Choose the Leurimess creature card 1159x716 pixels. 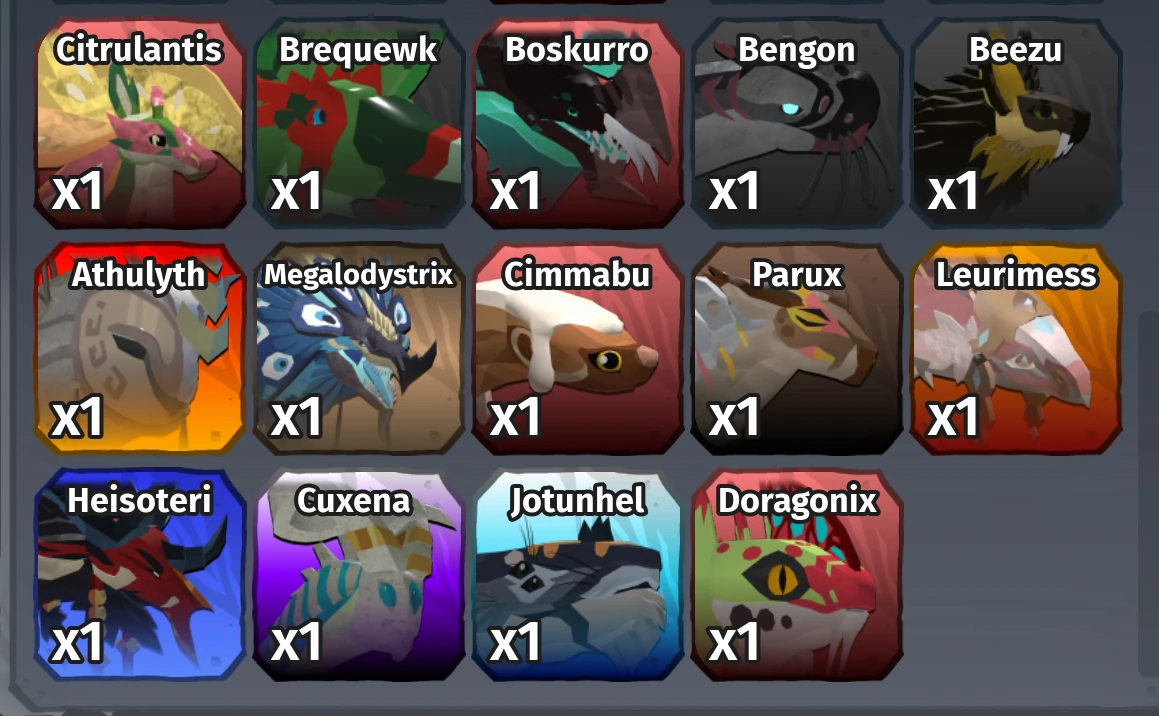(x=1016, y=348)
